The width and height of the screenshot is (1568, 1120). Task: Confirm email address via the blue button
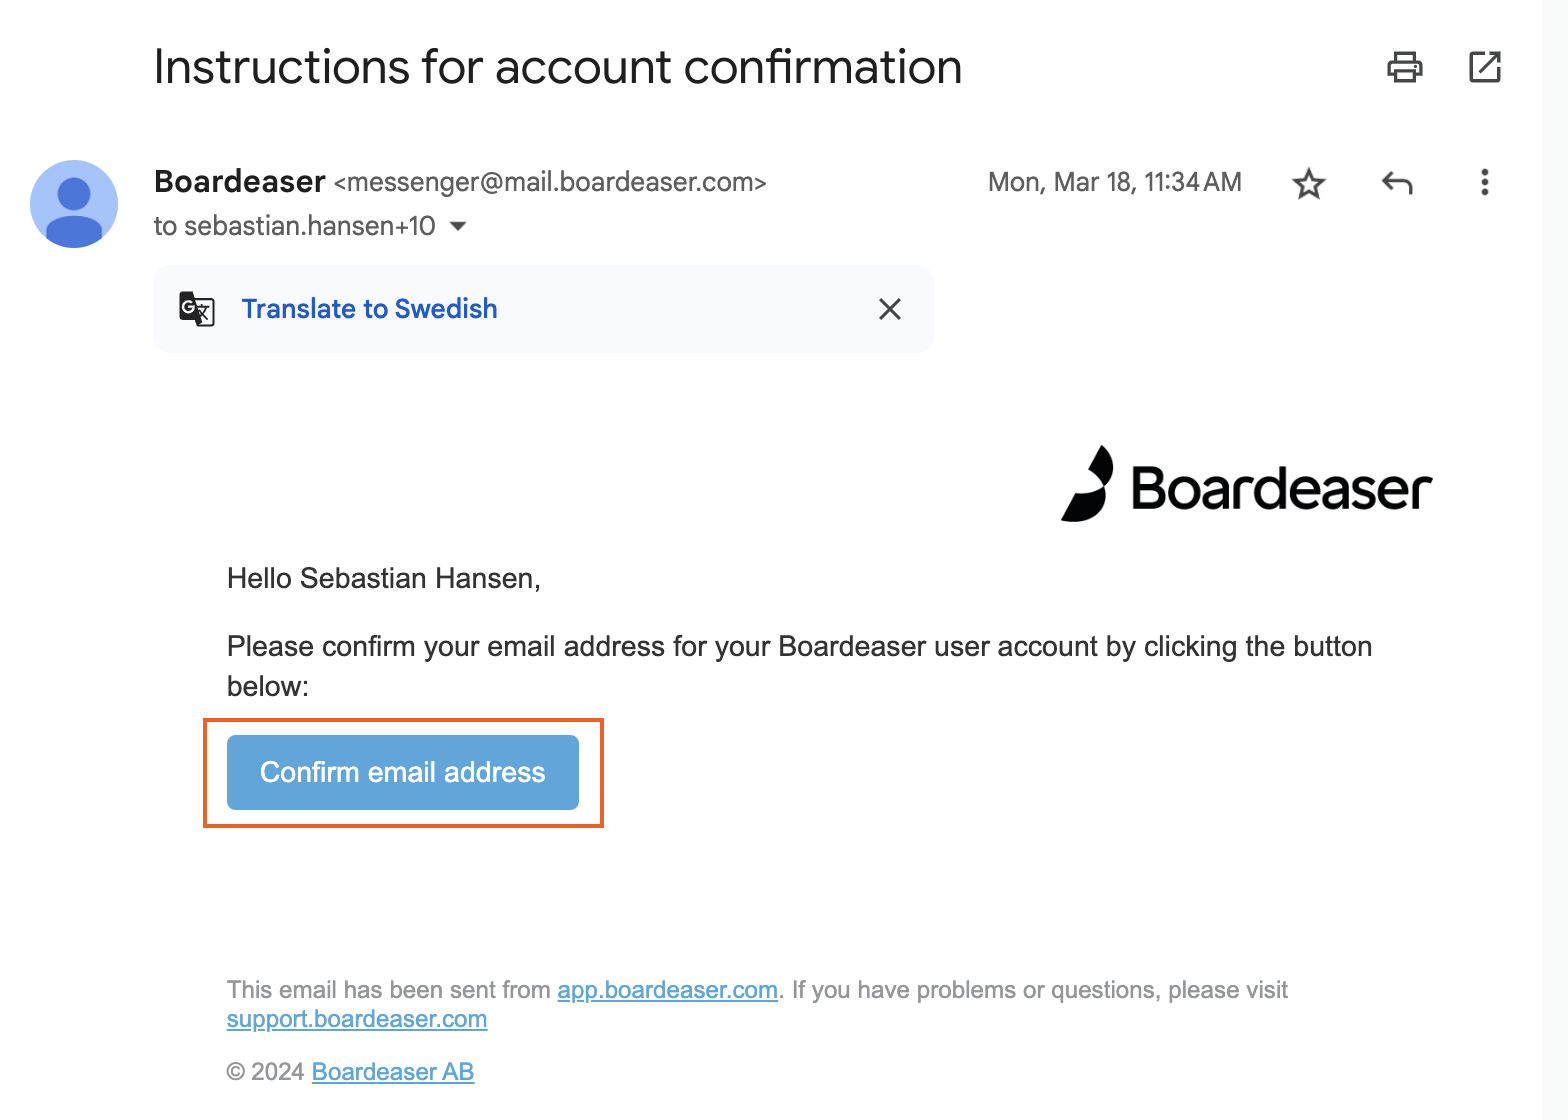tap(403, 772)
